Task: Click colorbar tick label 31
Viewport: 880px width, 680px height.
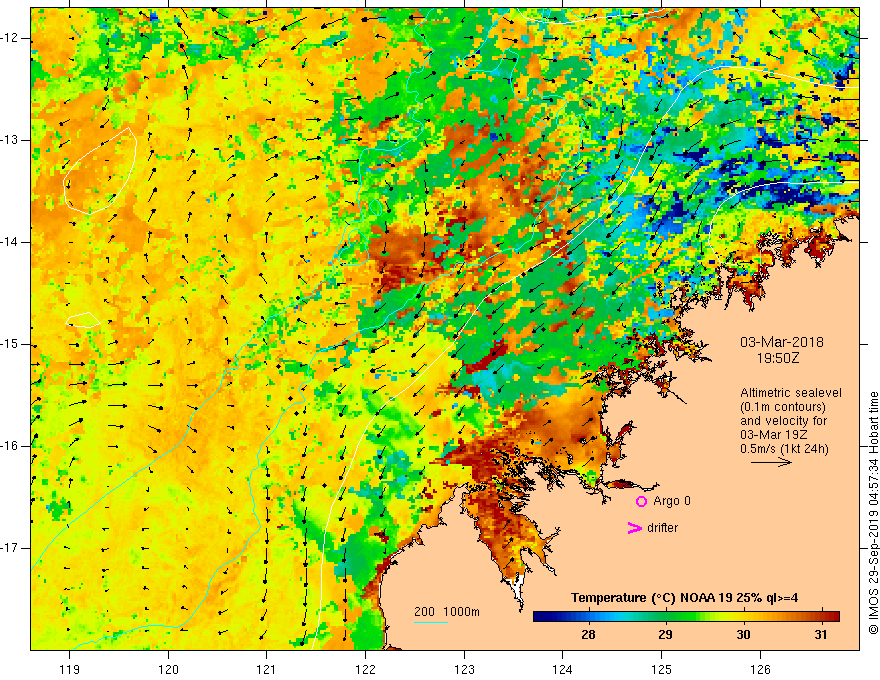Action: click(821, 635)
